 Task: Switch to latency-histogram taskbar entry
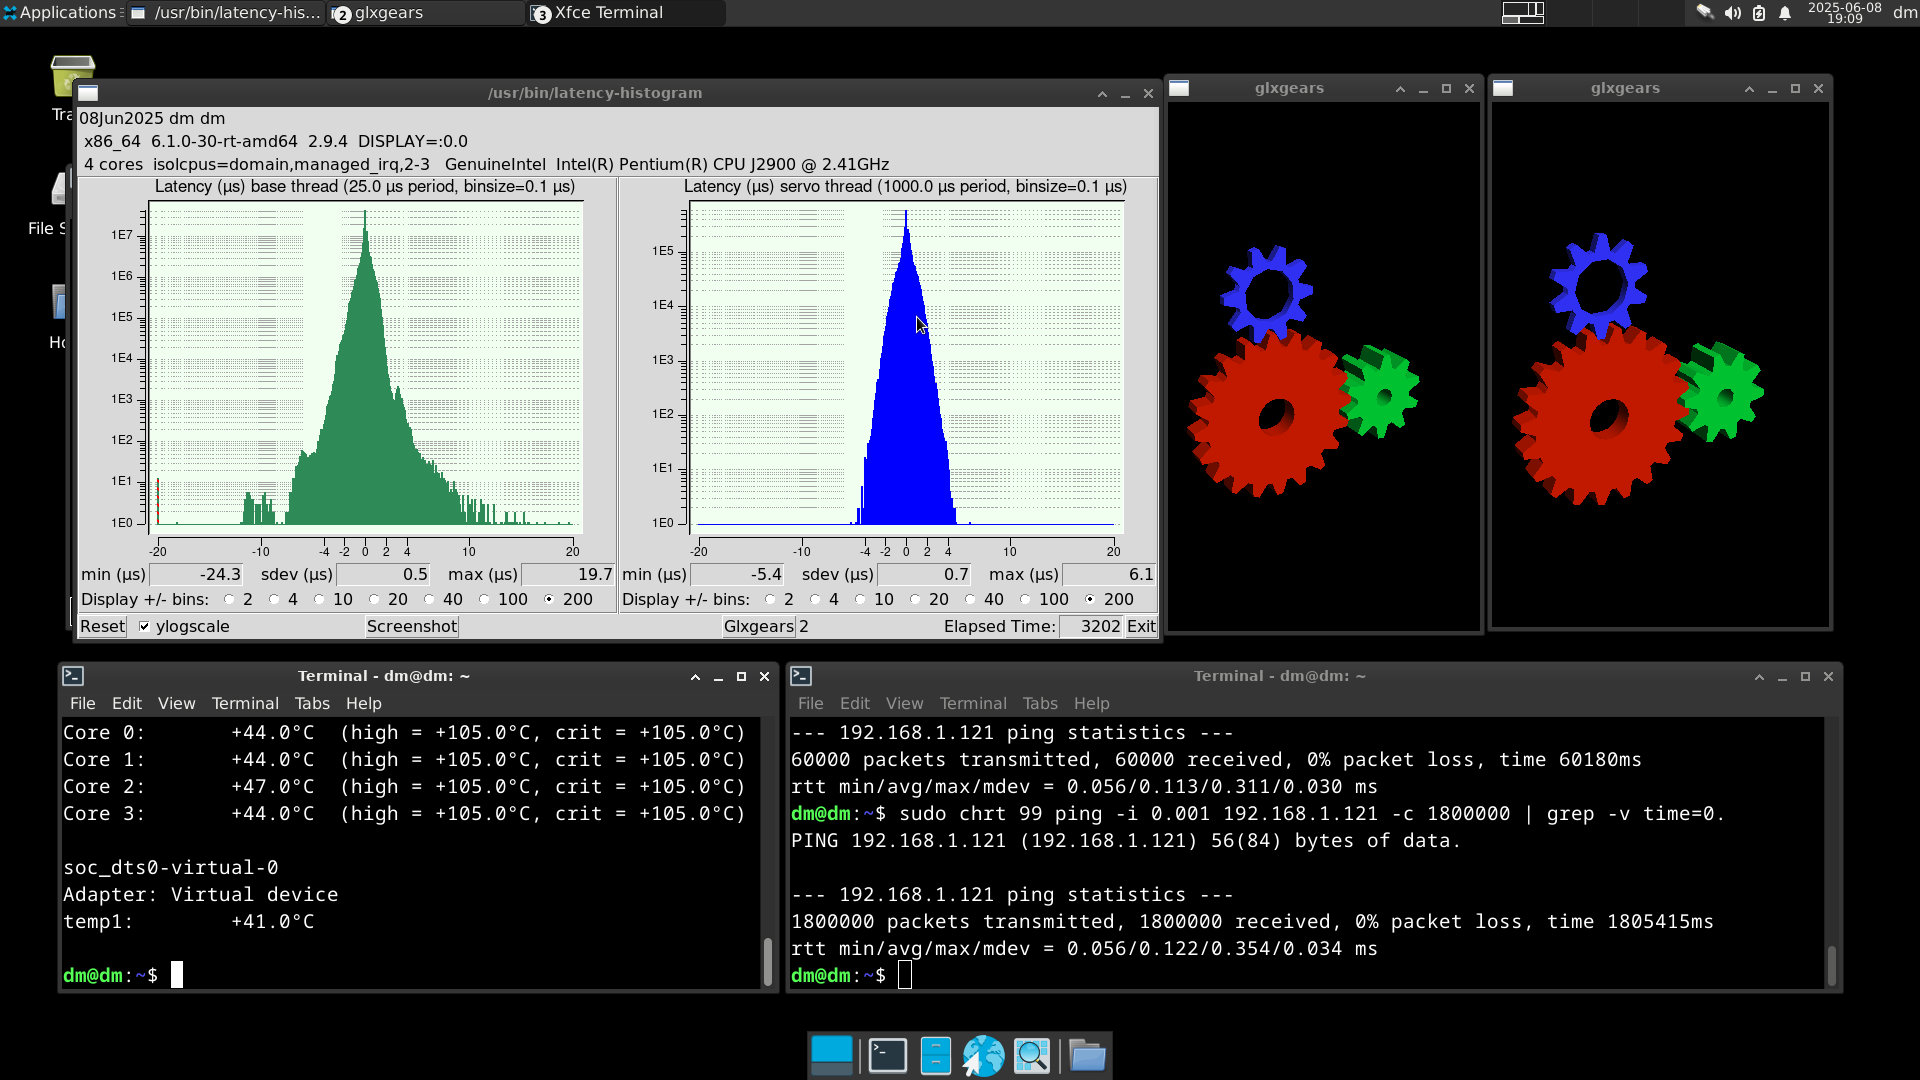(x=226, y=13)
